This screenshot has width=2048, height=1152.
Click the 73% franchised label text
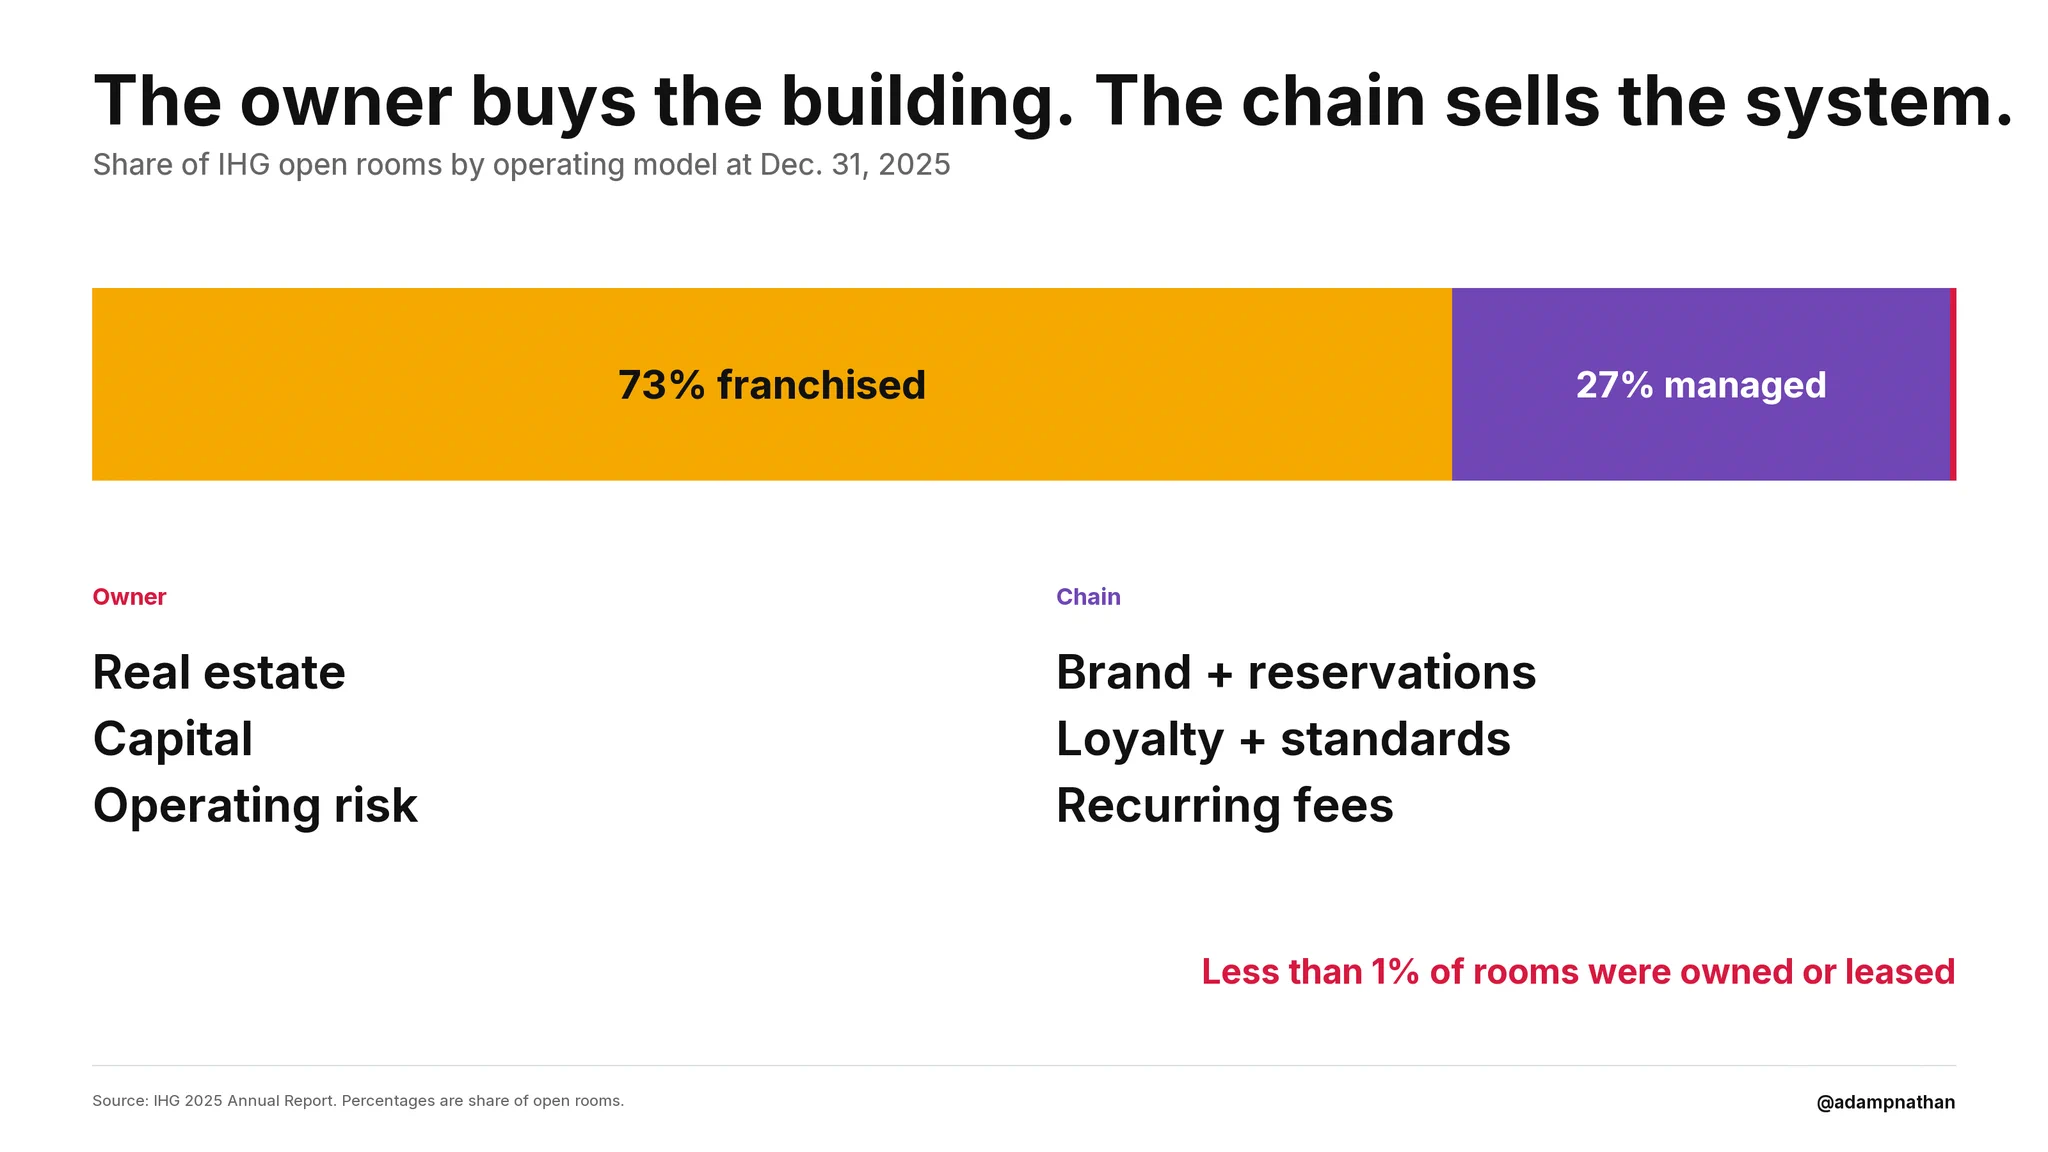click(771, 385)
